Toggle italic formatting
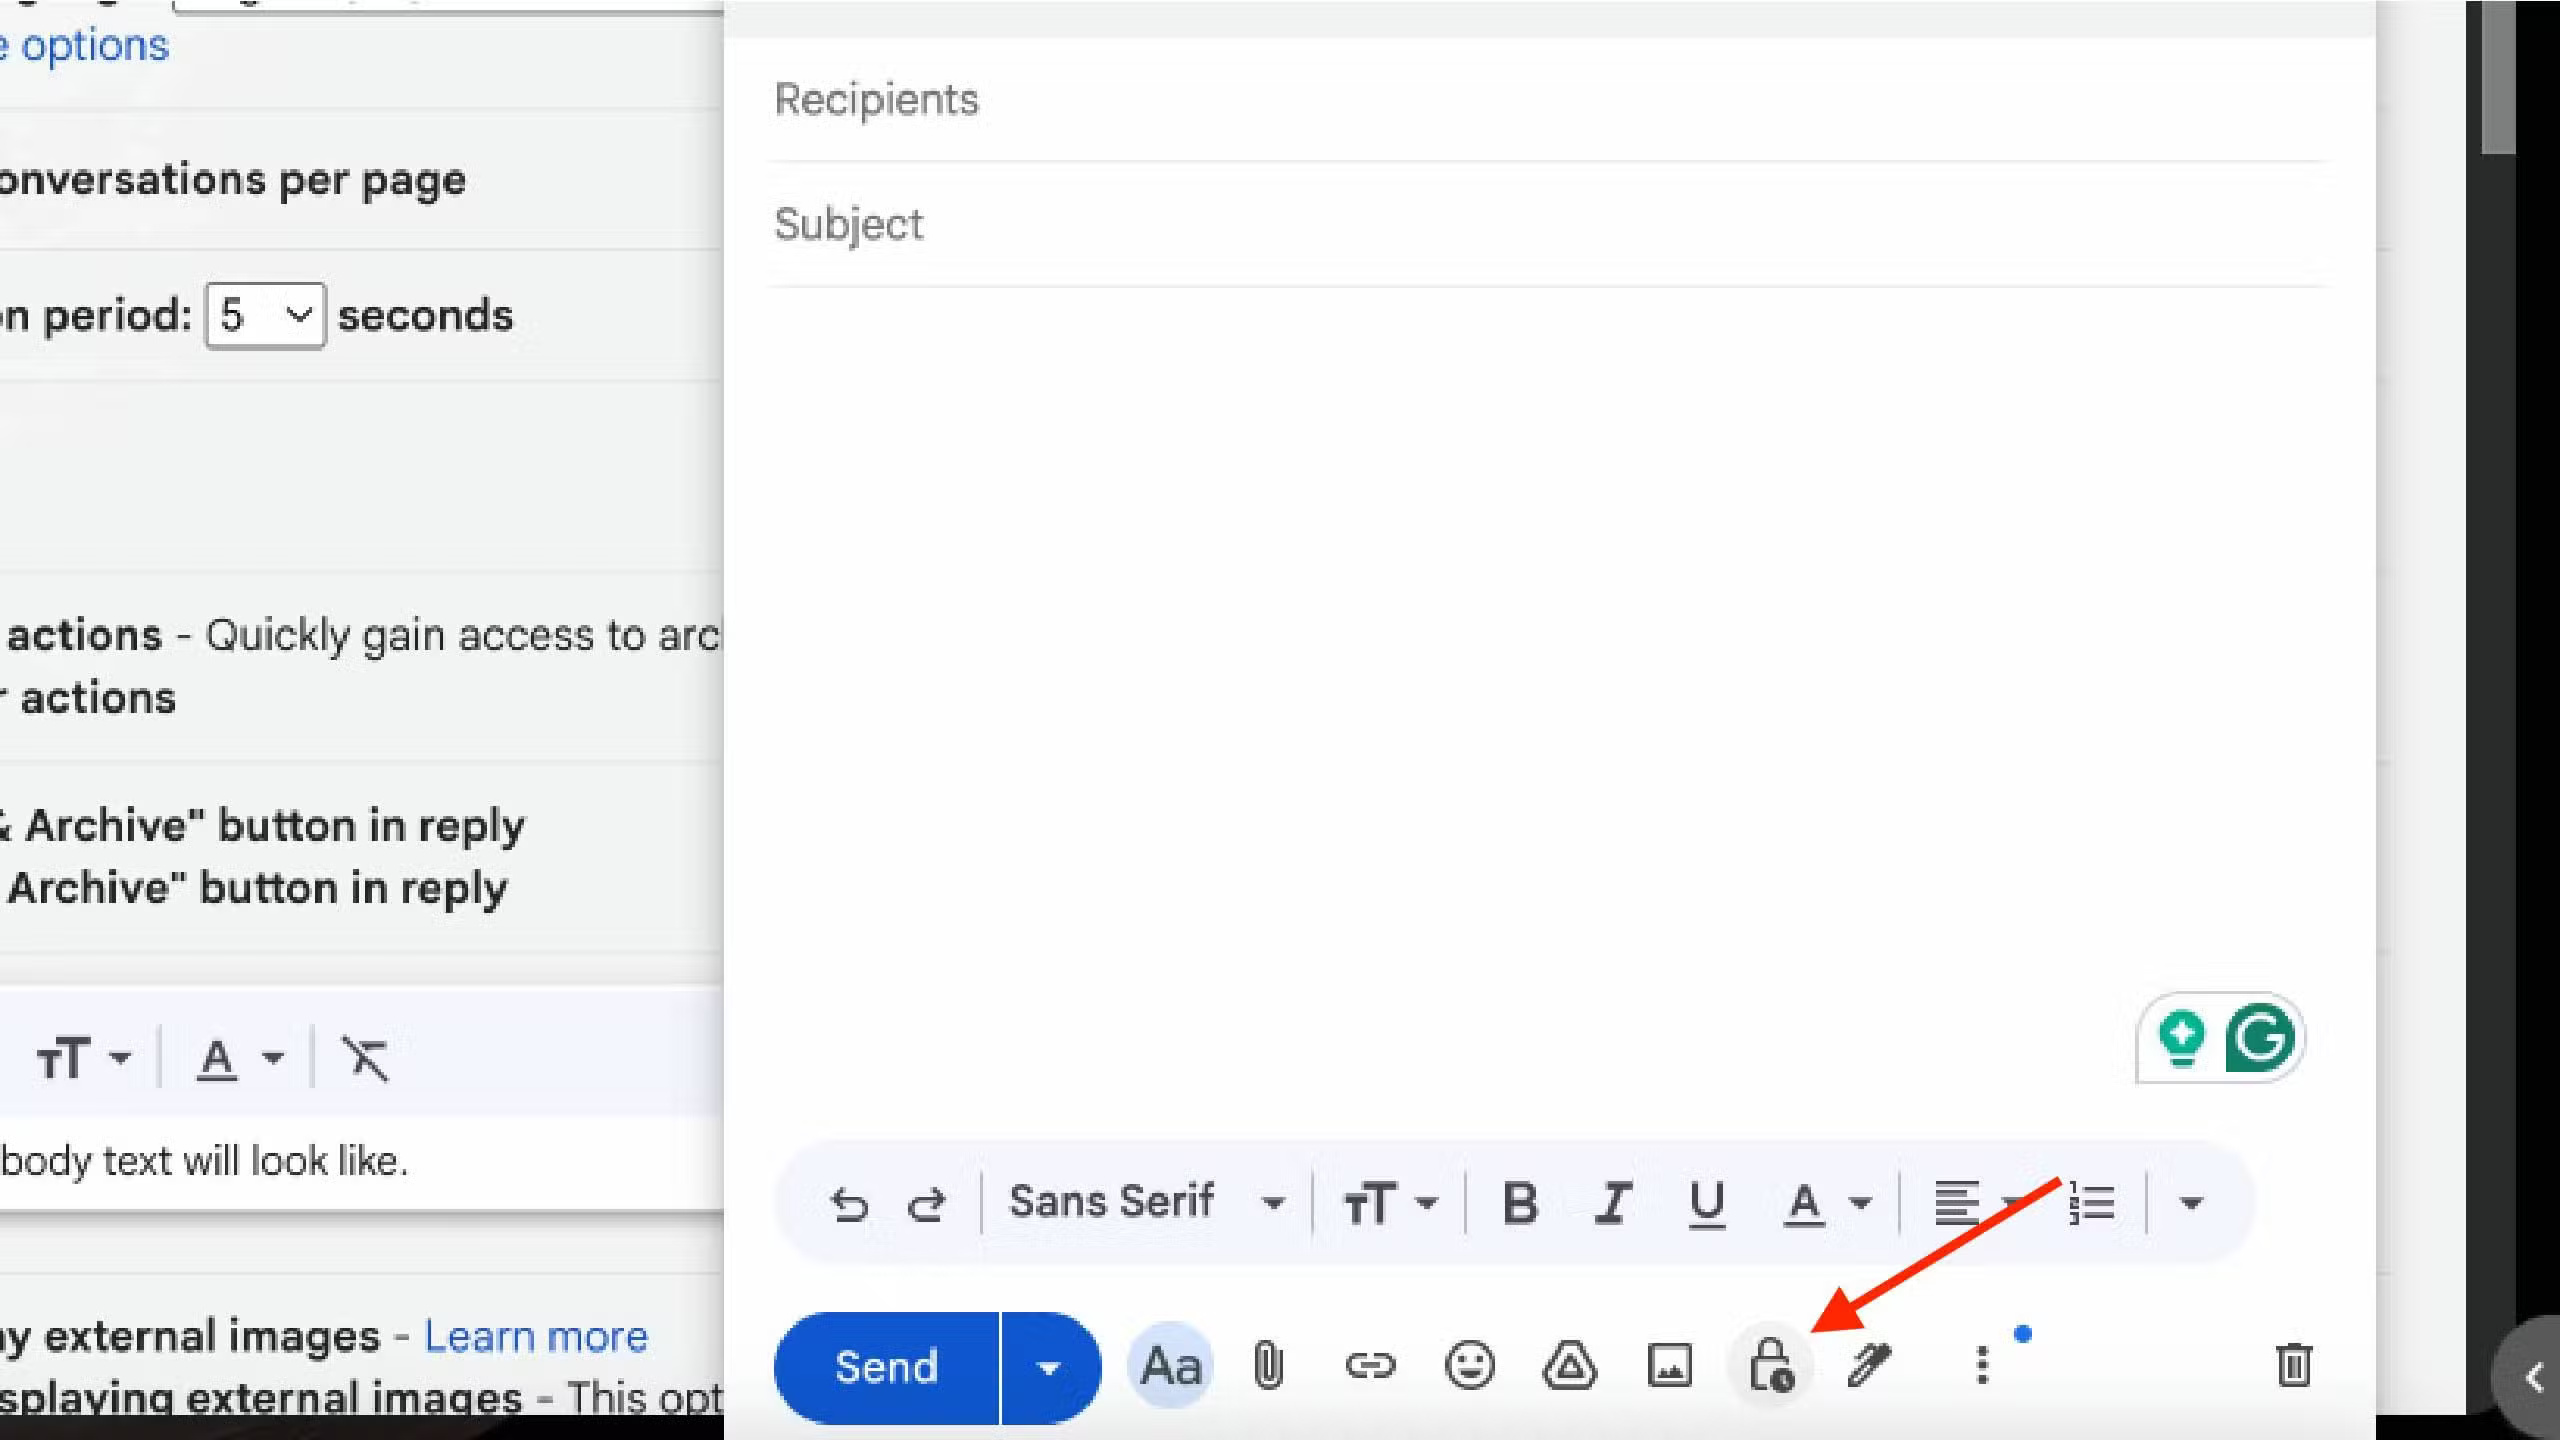This screenshot has width=2560, height=1440. coord(1612,1203)
